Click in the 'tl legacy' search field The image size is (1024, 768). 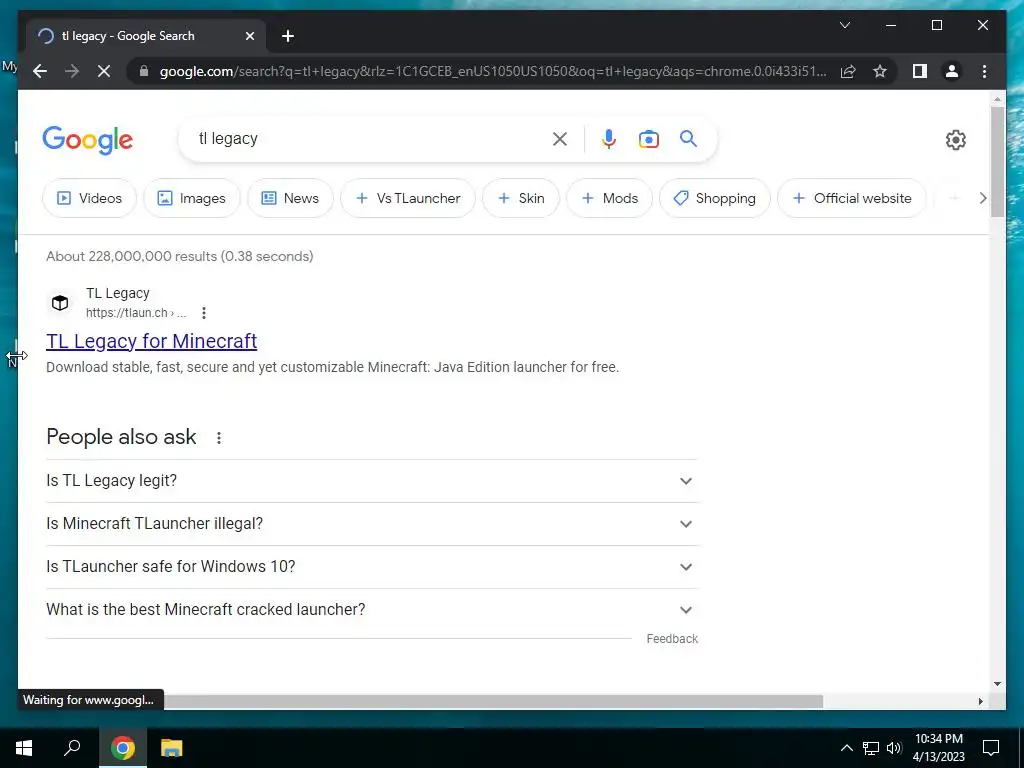point(372,138)
